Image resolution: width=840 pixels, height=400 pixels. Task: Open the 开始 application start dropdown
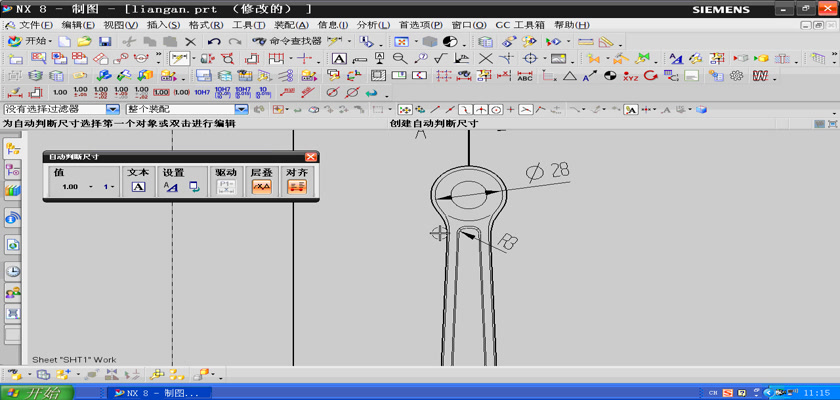[x=30, y=41]
